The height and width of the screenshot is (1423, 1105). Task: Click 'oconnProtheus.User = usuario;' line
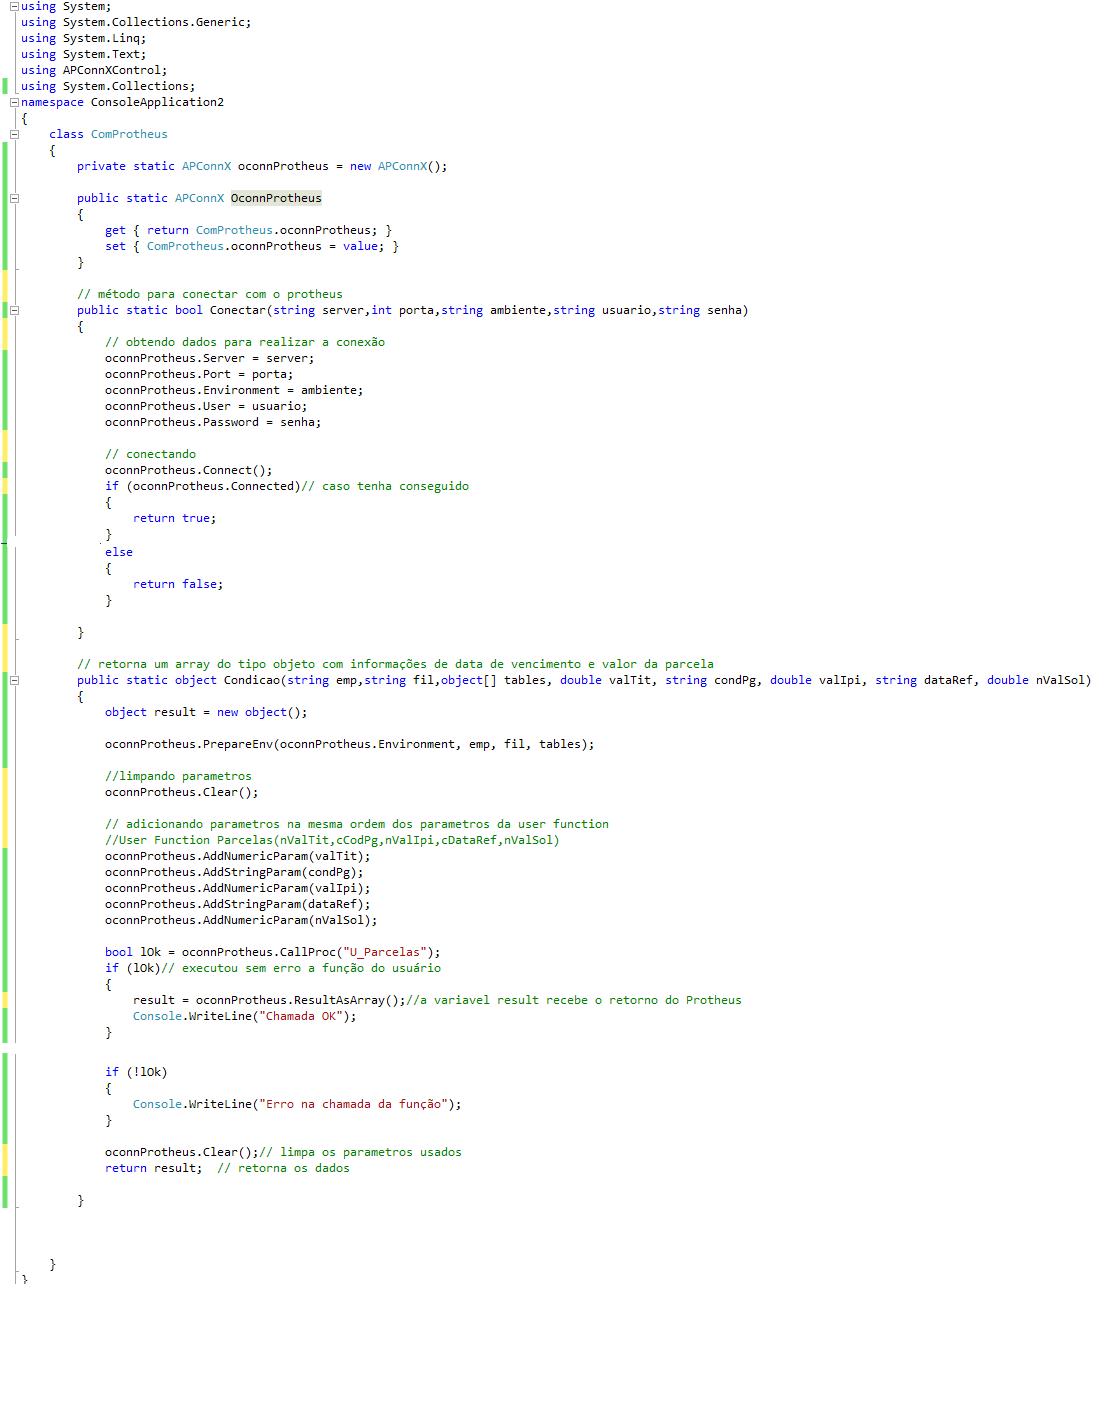coord(206,406)
